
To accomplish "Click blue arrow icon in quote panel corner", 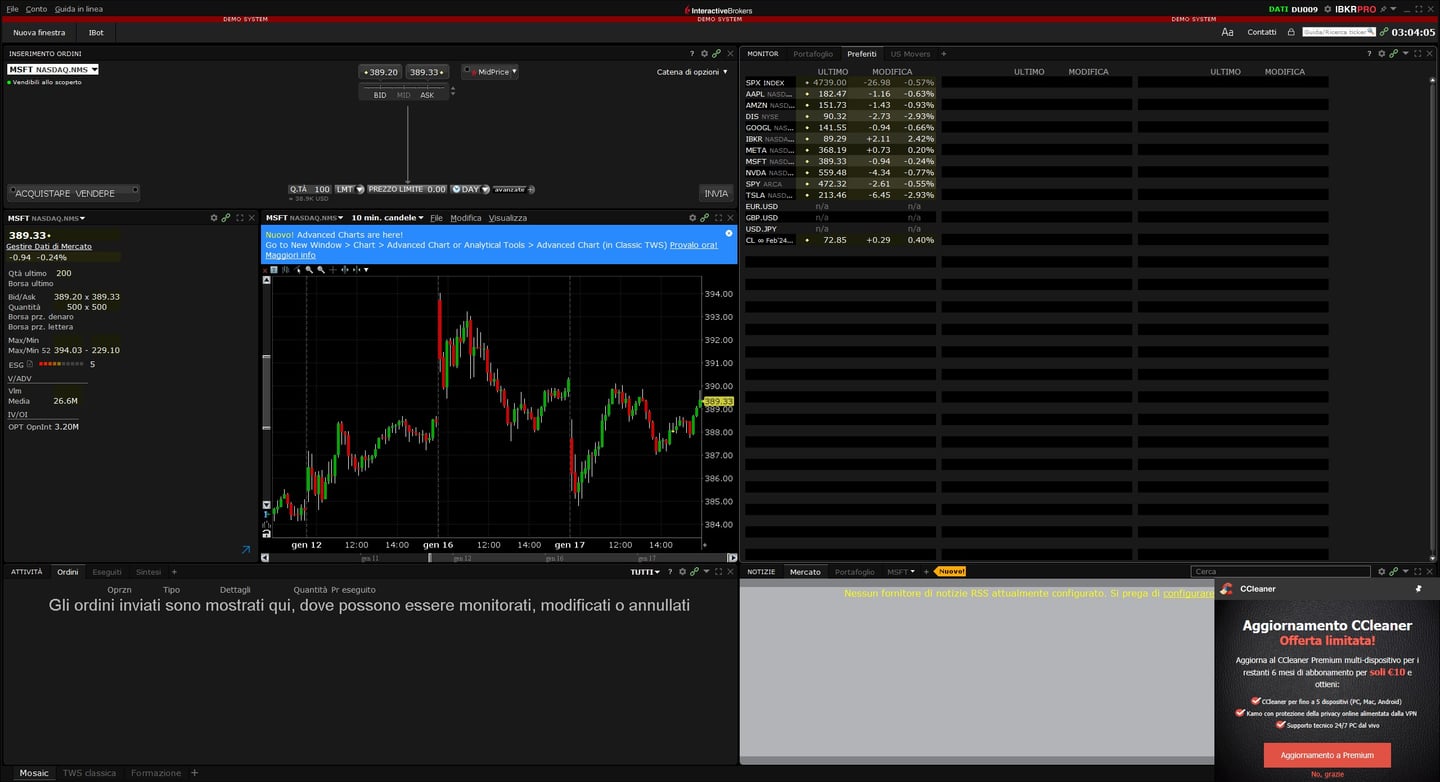I will point(246,549).
